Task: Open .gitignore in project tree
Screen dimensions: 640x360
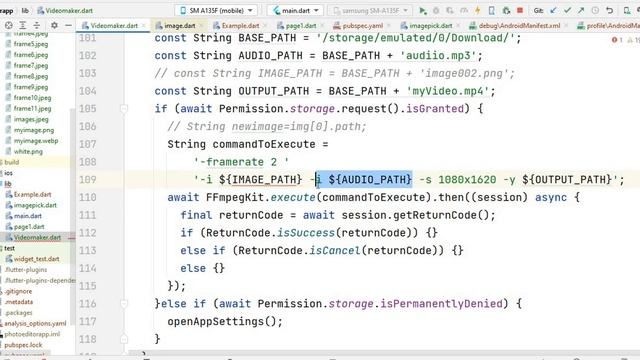Action: [18, 291]
